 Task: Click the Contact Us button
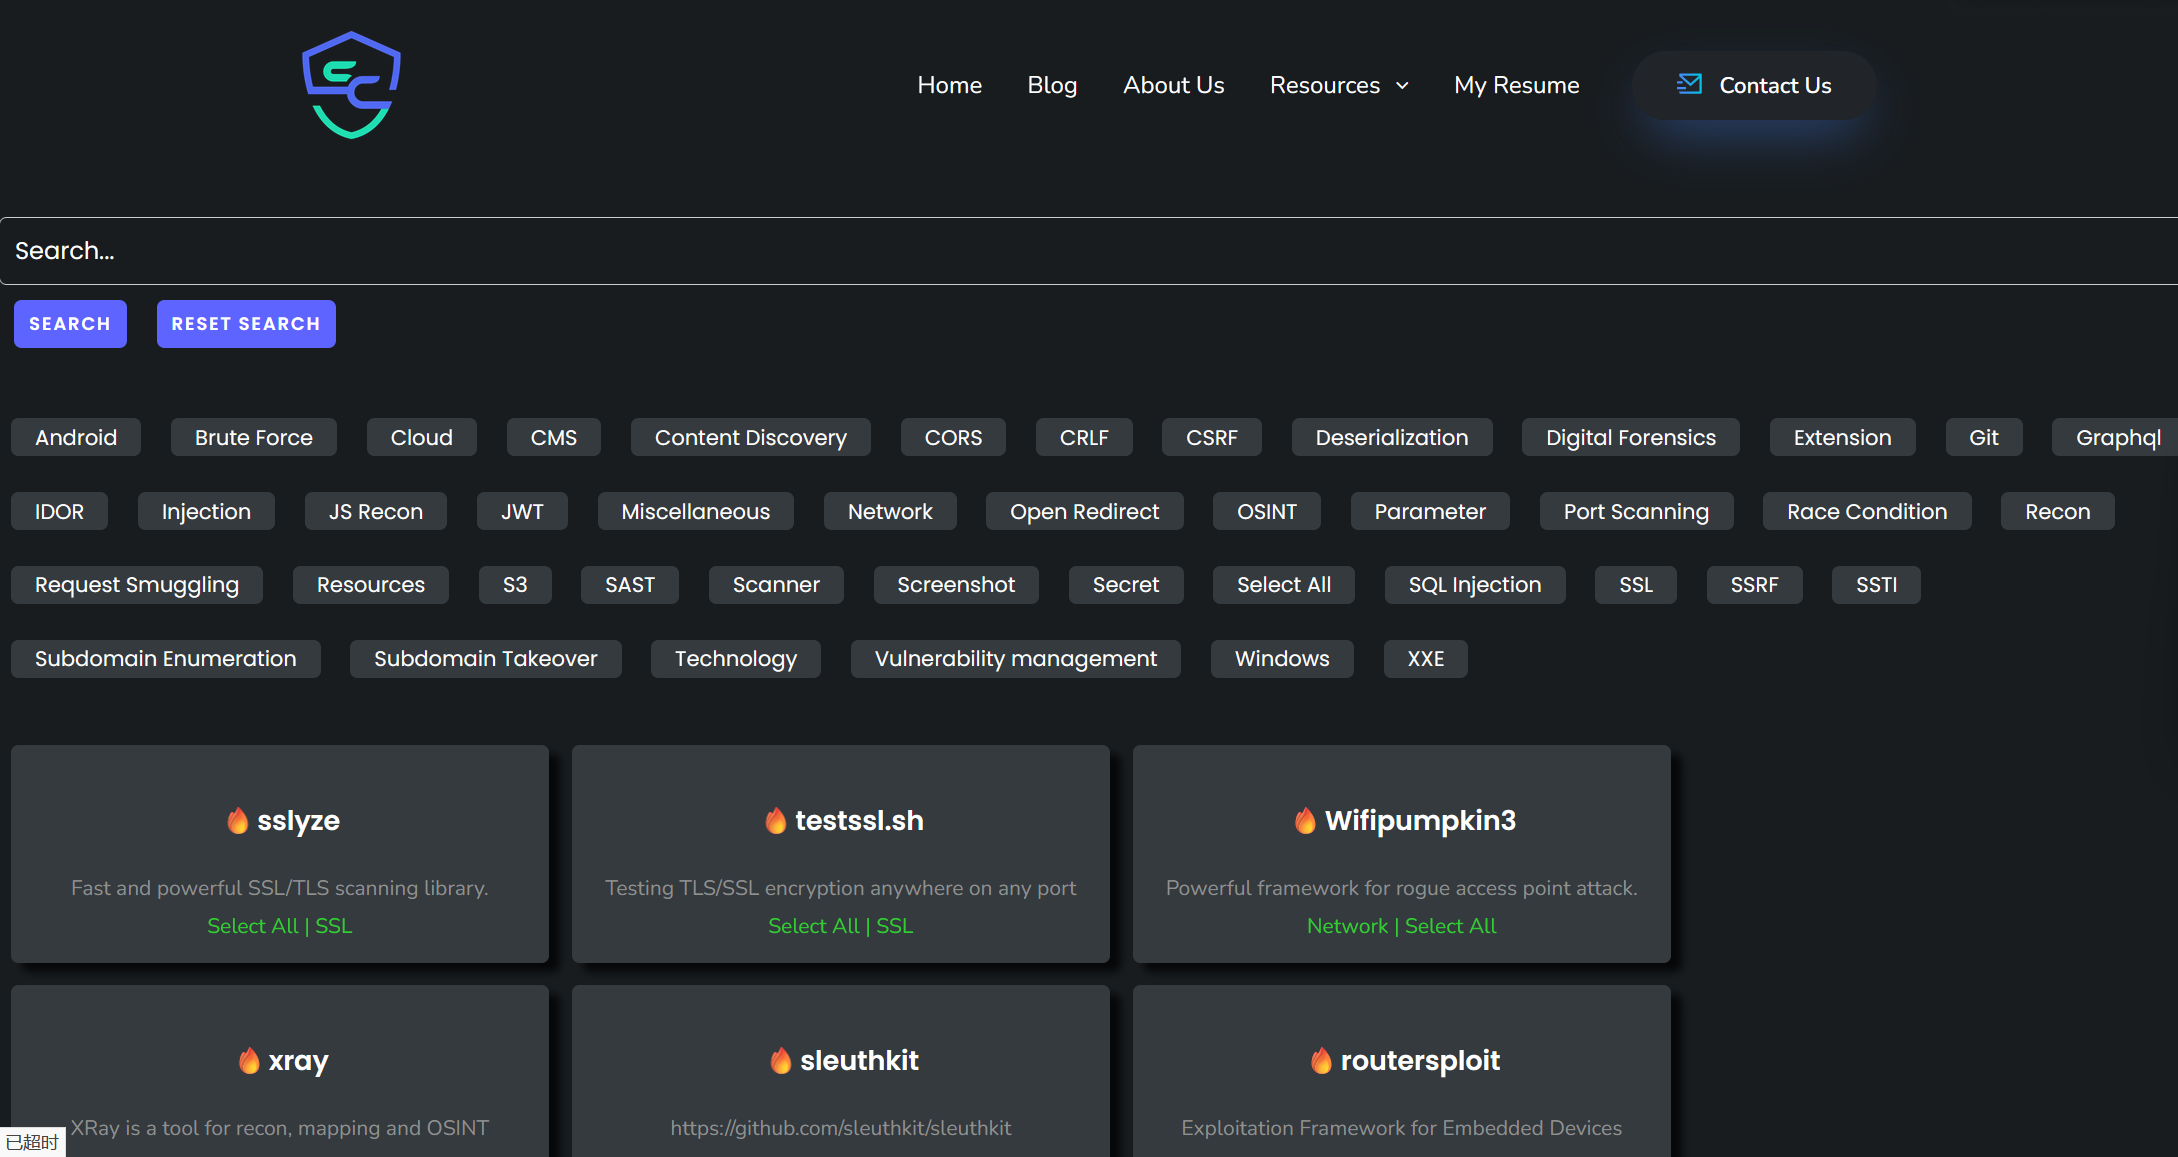click(1754, 85)
